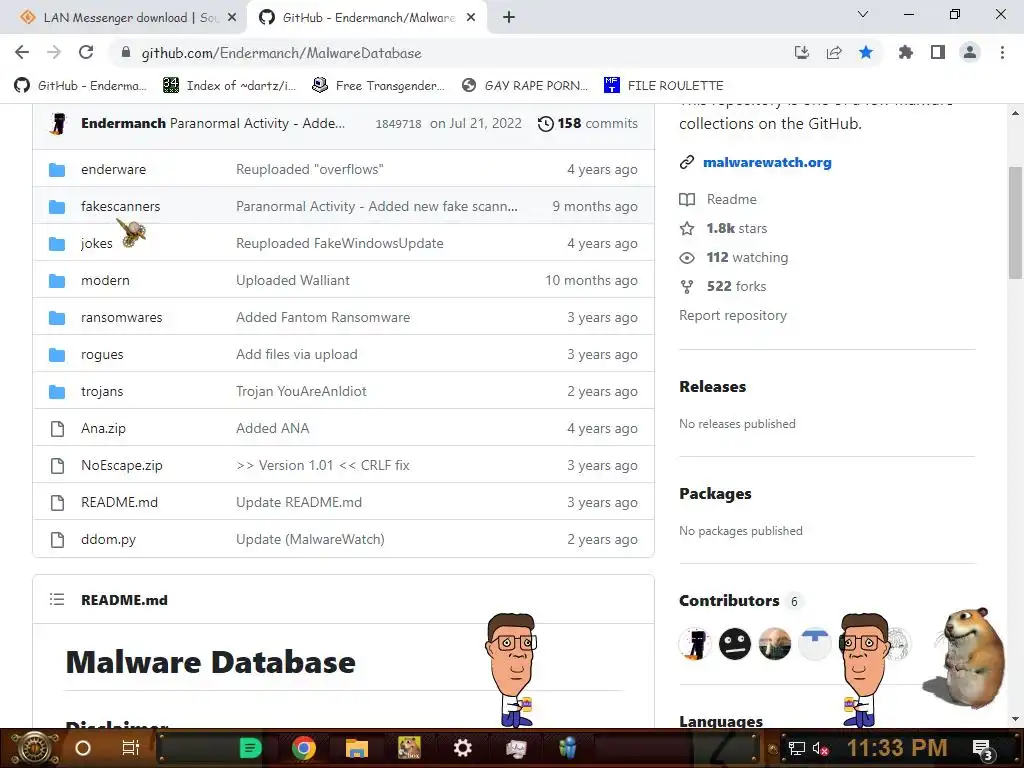Open the README.md outline list icon
The width and height of the screenshot is (1024, 768).
coord(57,600)
